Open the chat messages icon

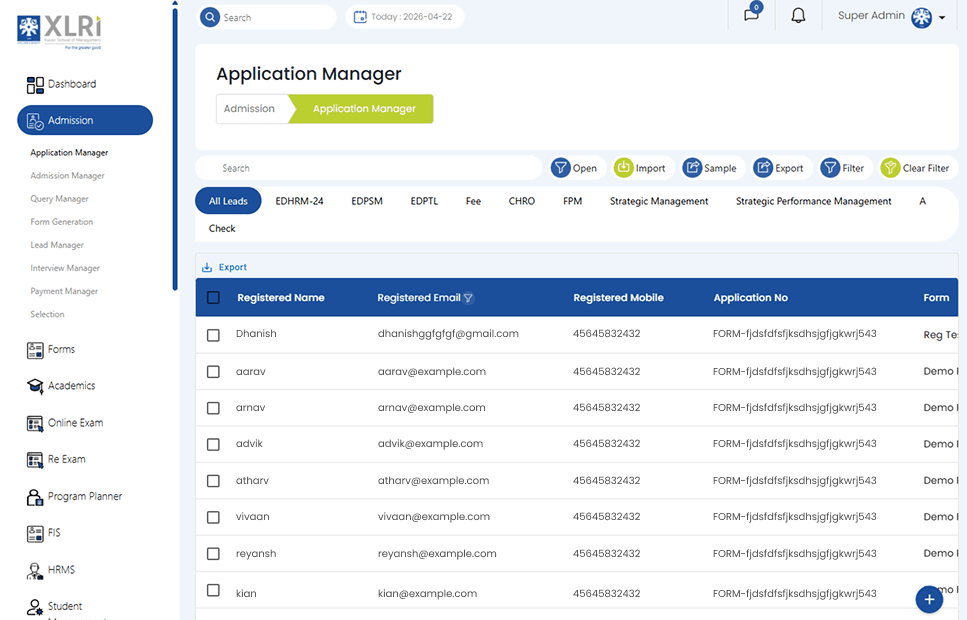(751, 14)
